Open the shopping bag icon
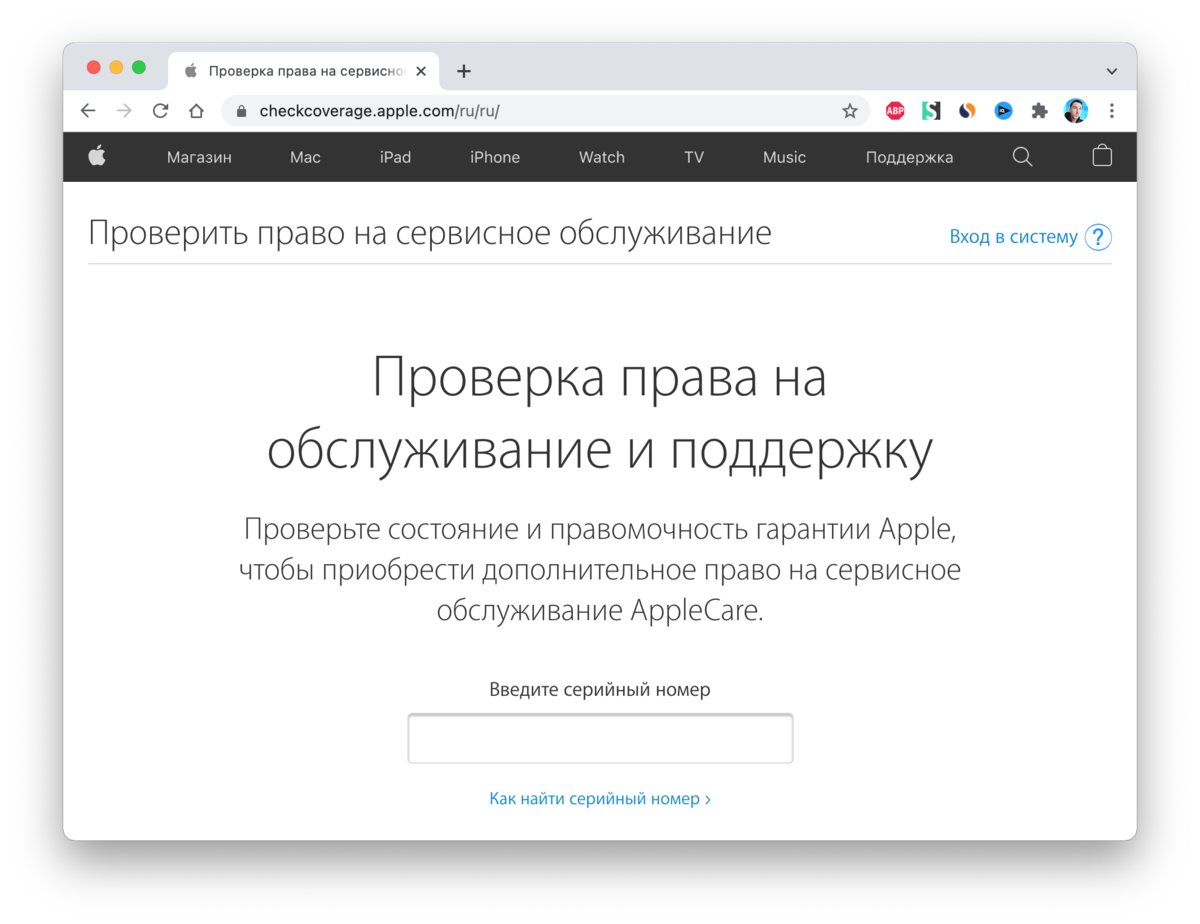This screenshot has height=924, width=1200. pyautogui.click(x=1102, y=156)
